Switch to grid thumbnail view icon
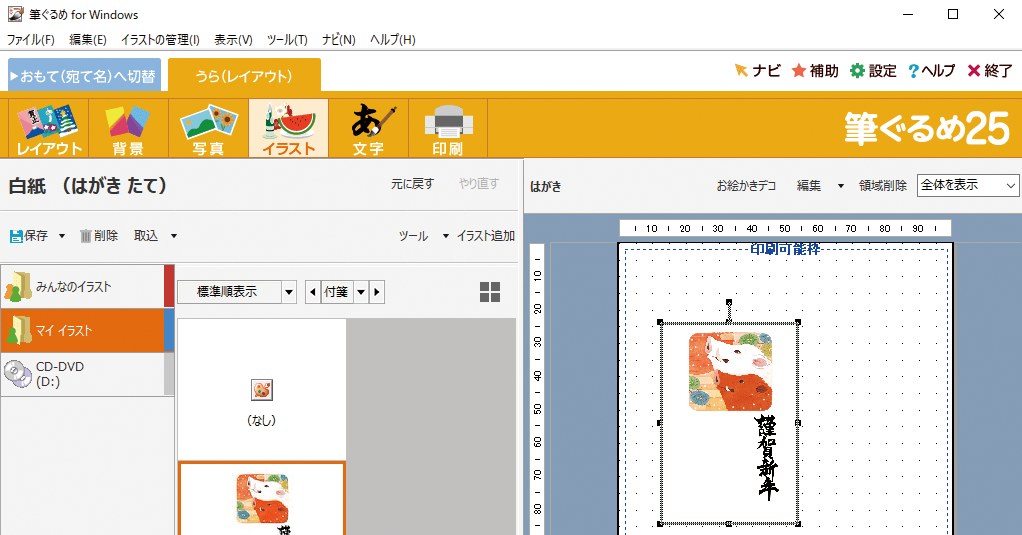 (489, 292)
